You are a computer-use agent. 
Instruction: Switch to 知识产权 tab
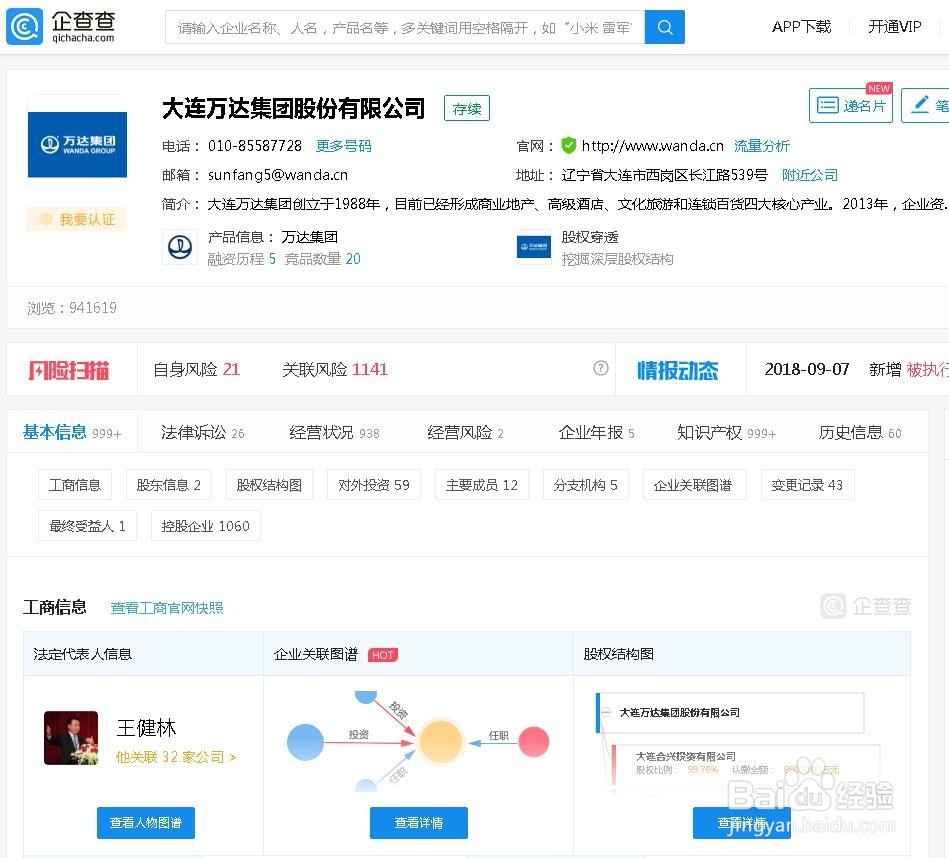coord(726,433)
